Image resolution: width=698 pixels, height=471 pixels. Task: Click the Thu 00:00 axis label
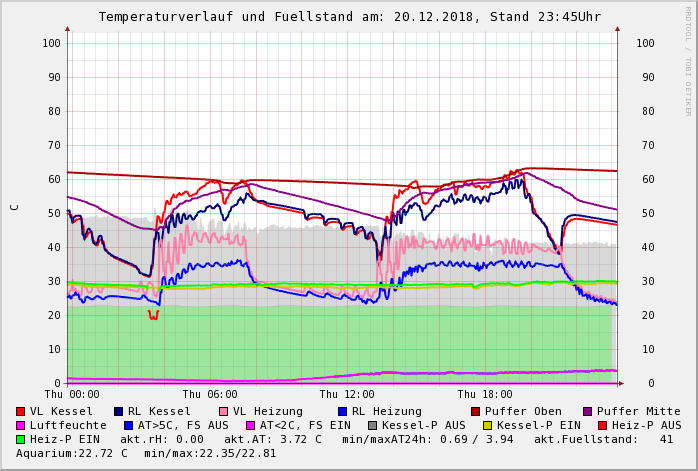tap(72, 395)
